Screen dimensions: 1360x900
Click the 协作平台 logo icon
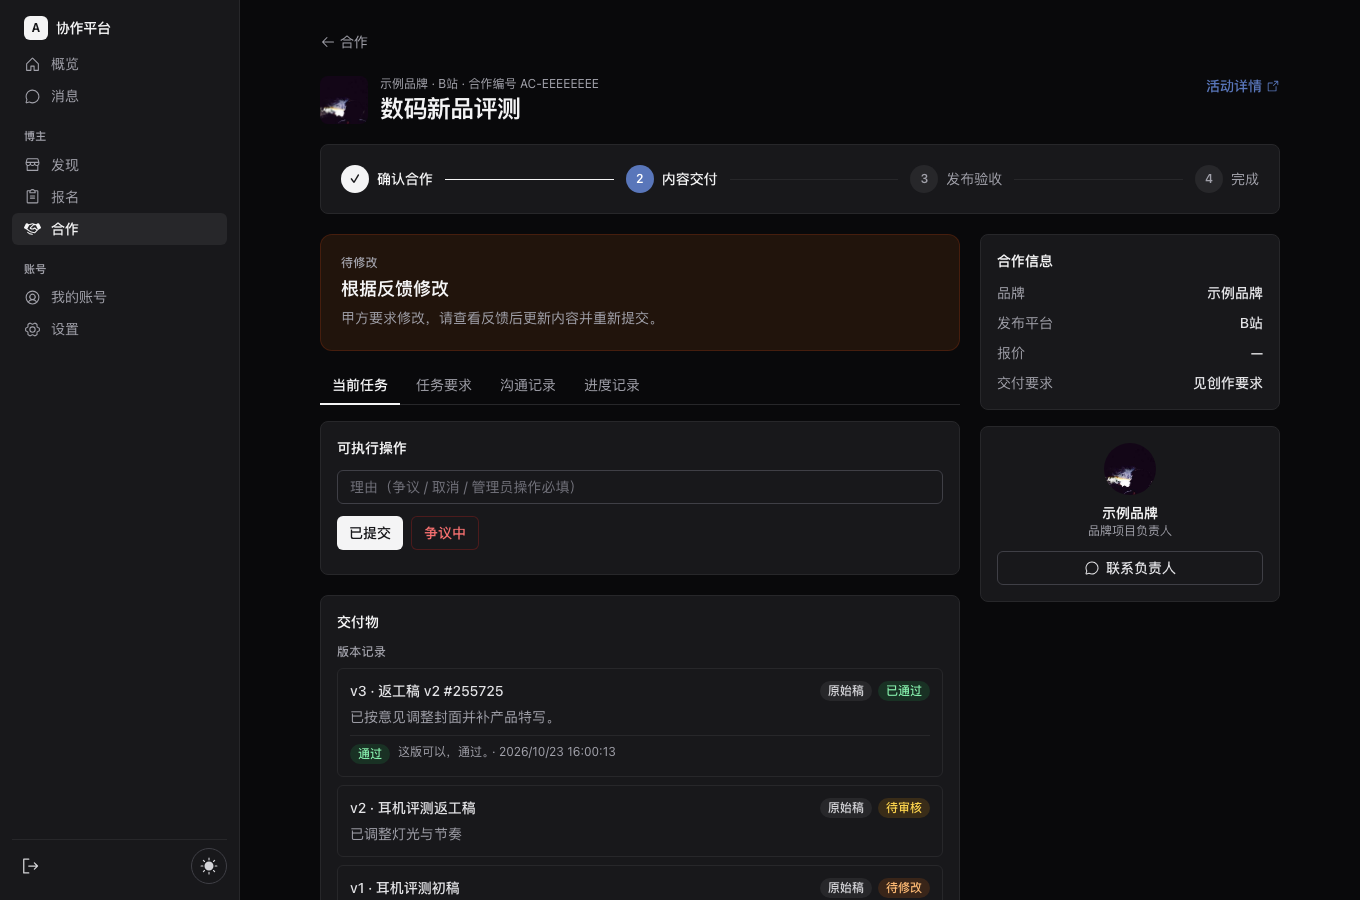pos(36,28)
